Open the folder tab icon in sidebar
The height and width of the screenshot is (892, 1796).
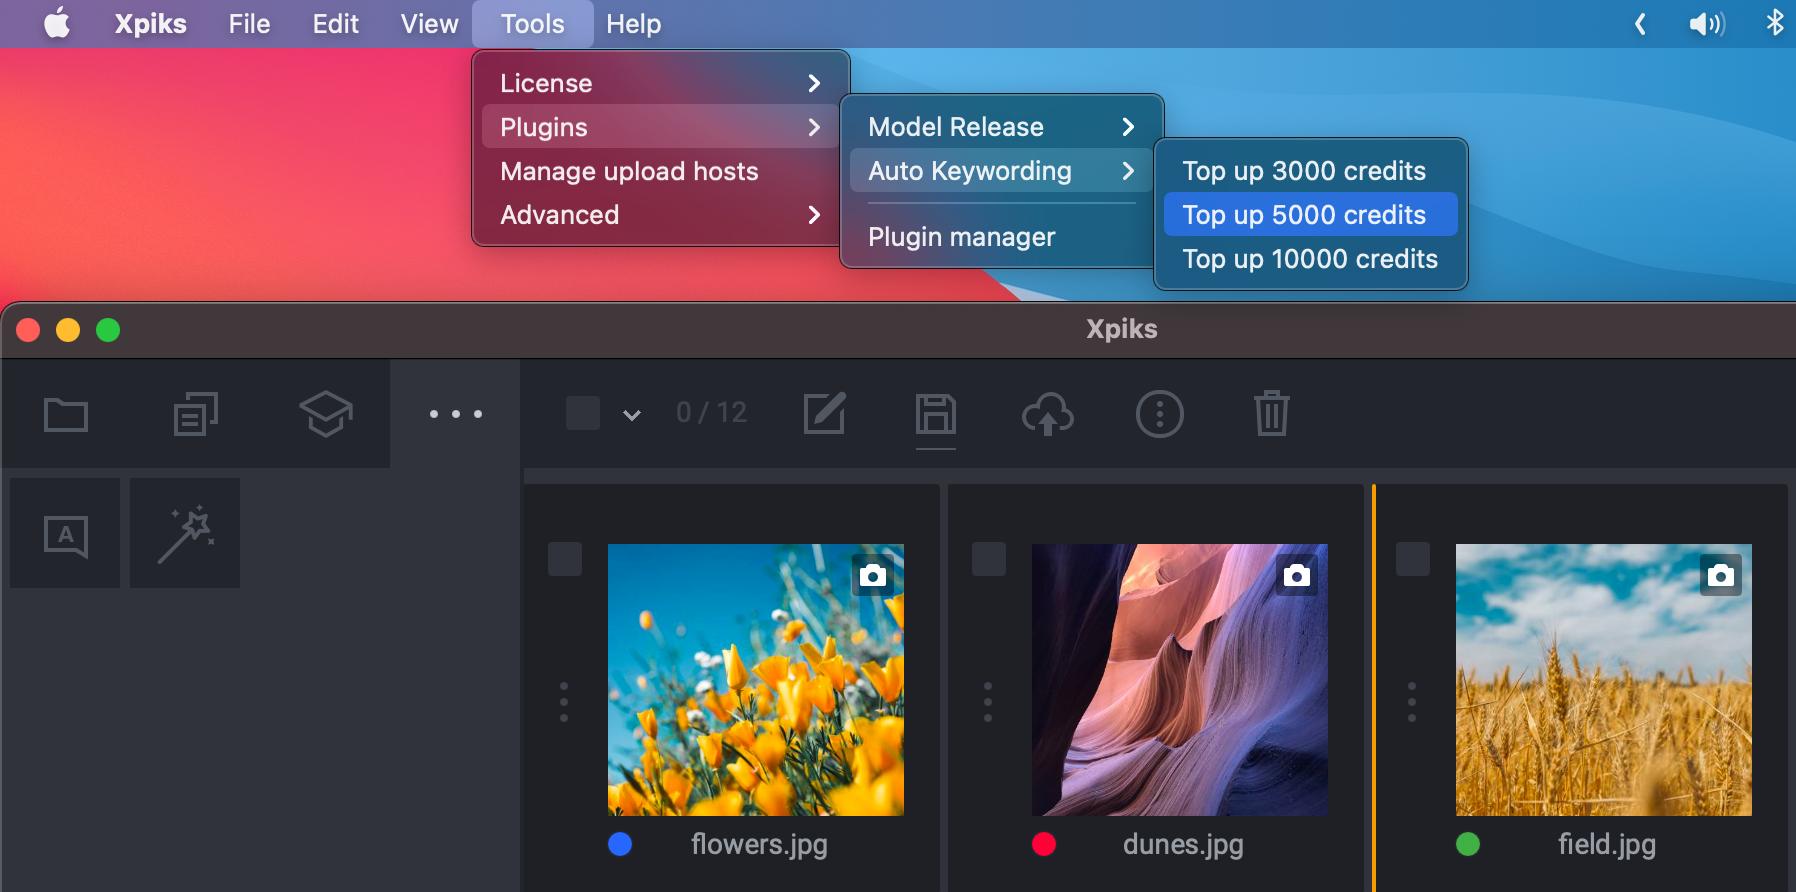point(66,414)
